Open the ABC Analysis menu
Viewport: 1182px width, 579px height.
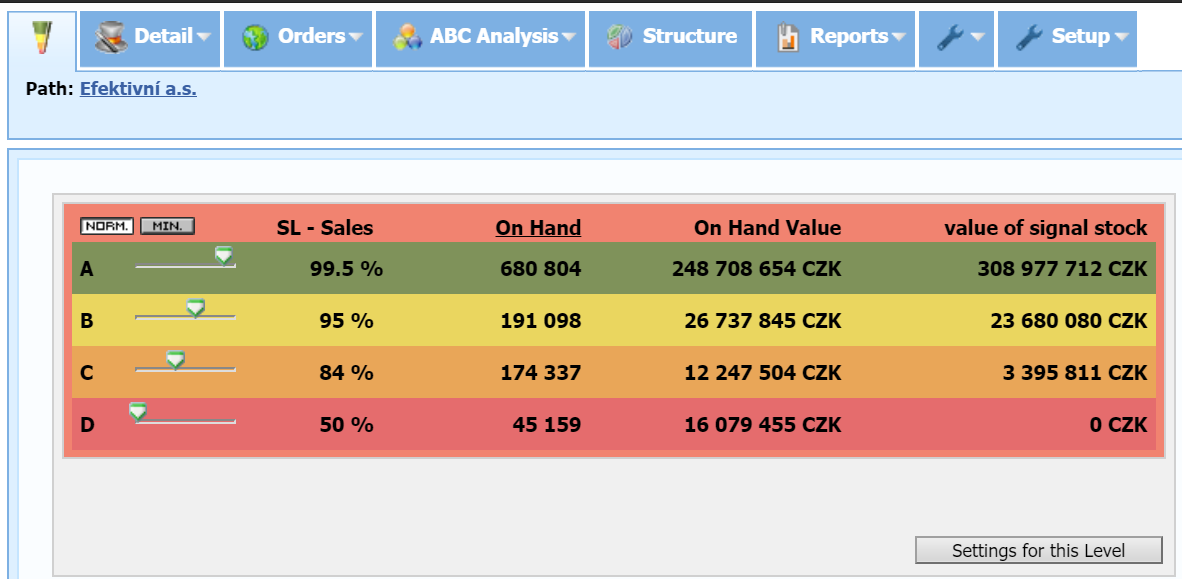(x=494, y=37)
